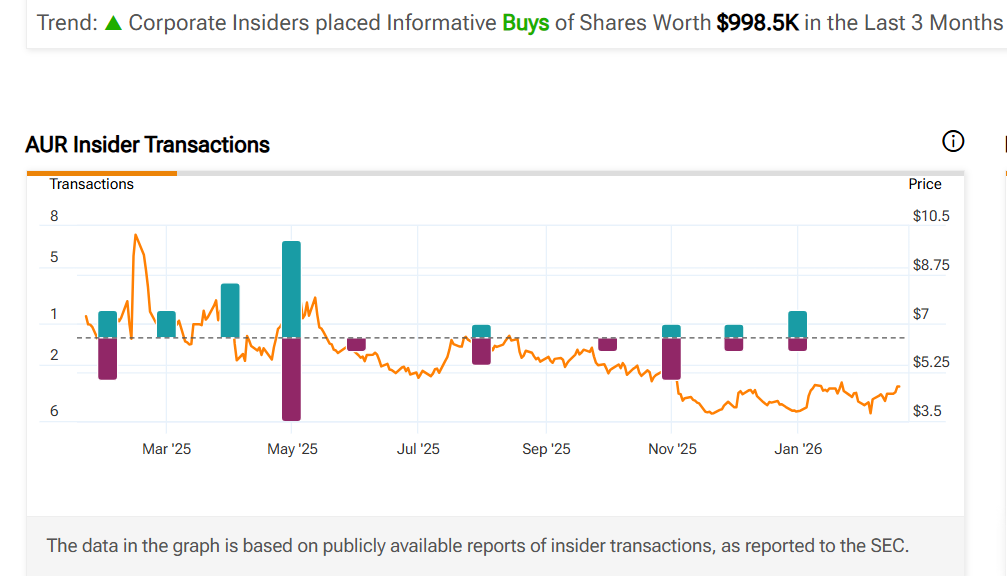Click the '$10.5' price axis label
1007x576 pixels.
930,216
